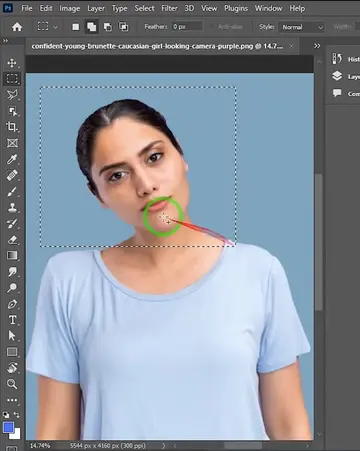Click the Photoshop Ps logo icon
Image resolution: width=360 pixels, height=451 pixels.
pyautogui.click(x=7, y=8)
